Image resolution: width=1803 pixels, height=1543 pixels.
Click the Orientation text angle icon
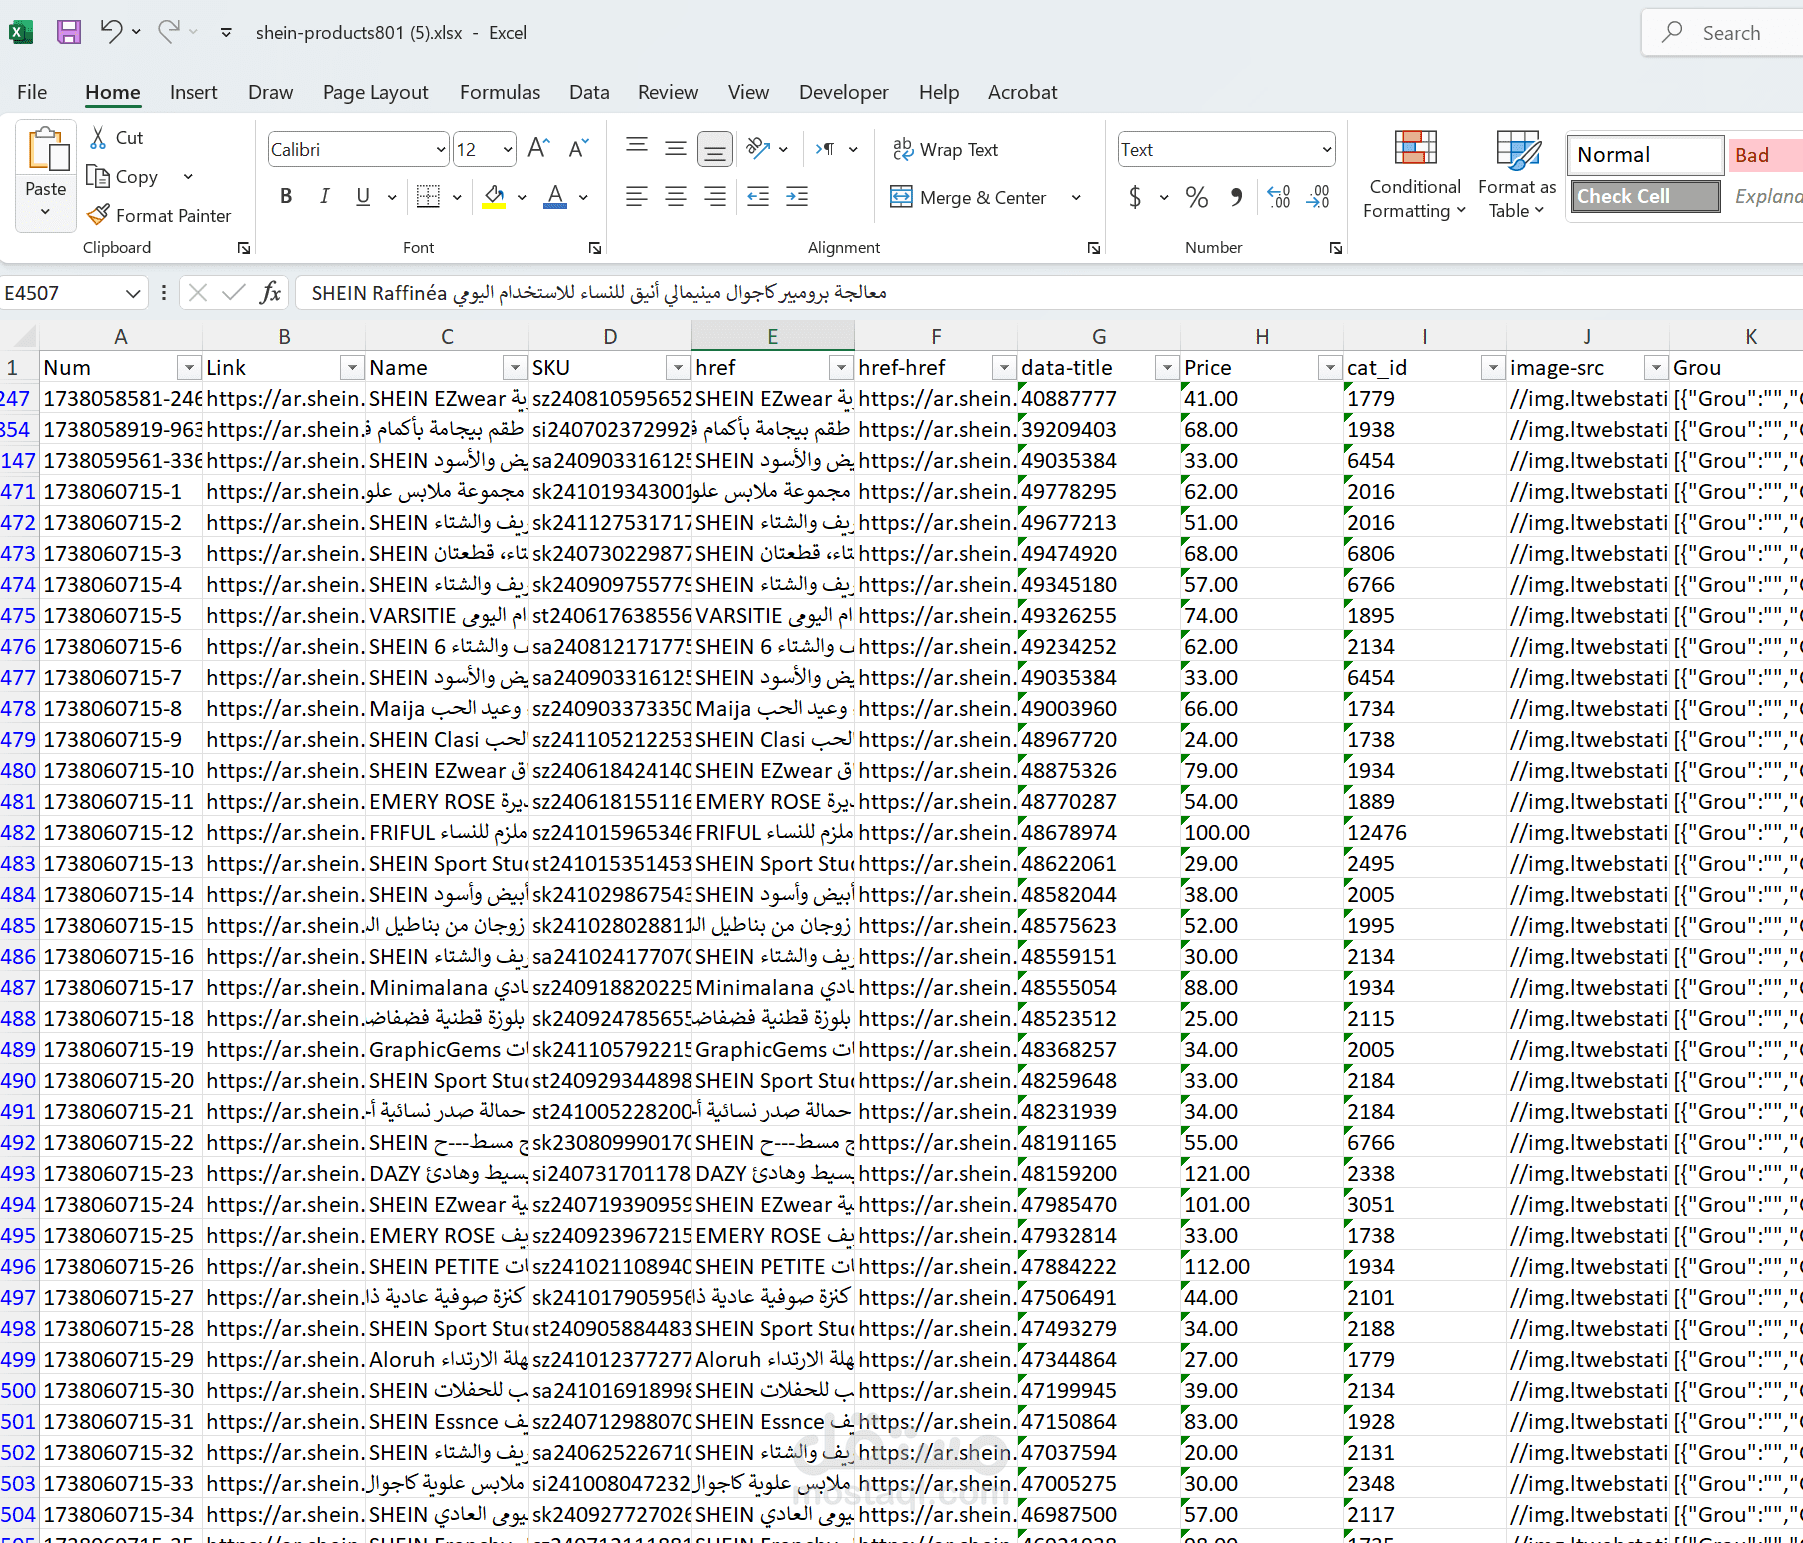click(x=758, y=149)
